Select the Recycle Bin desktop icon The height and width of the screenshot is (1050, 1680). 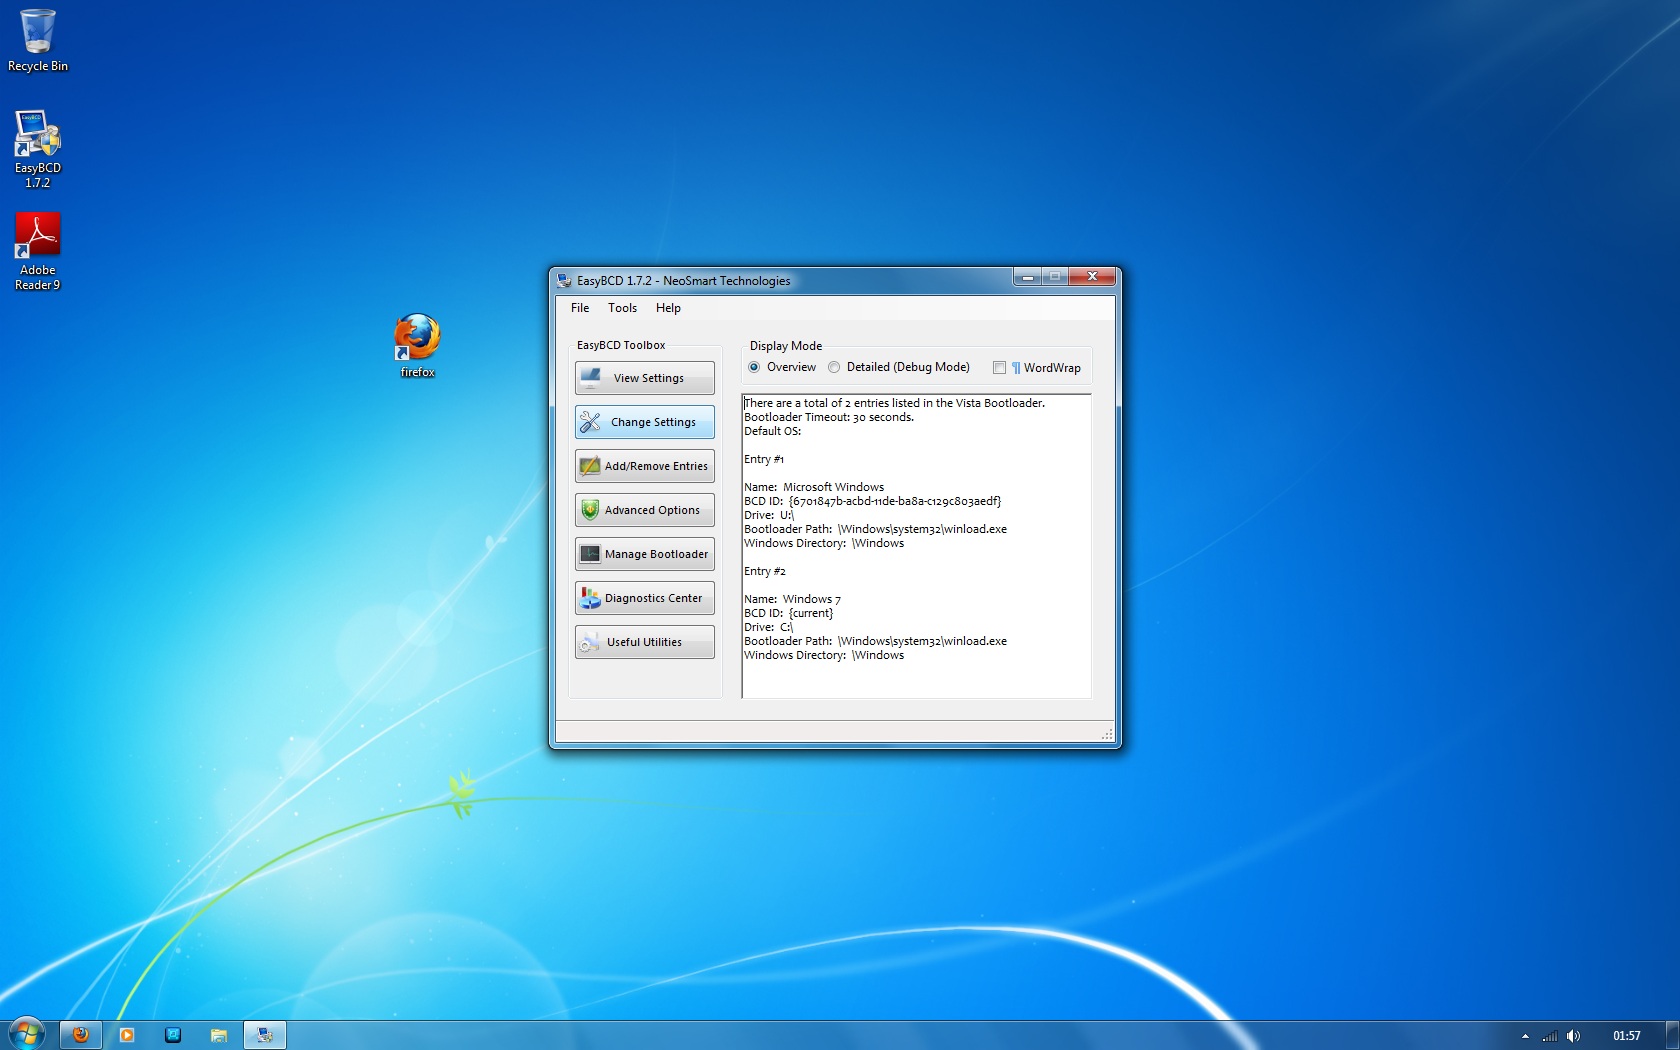tap(38, 41)
